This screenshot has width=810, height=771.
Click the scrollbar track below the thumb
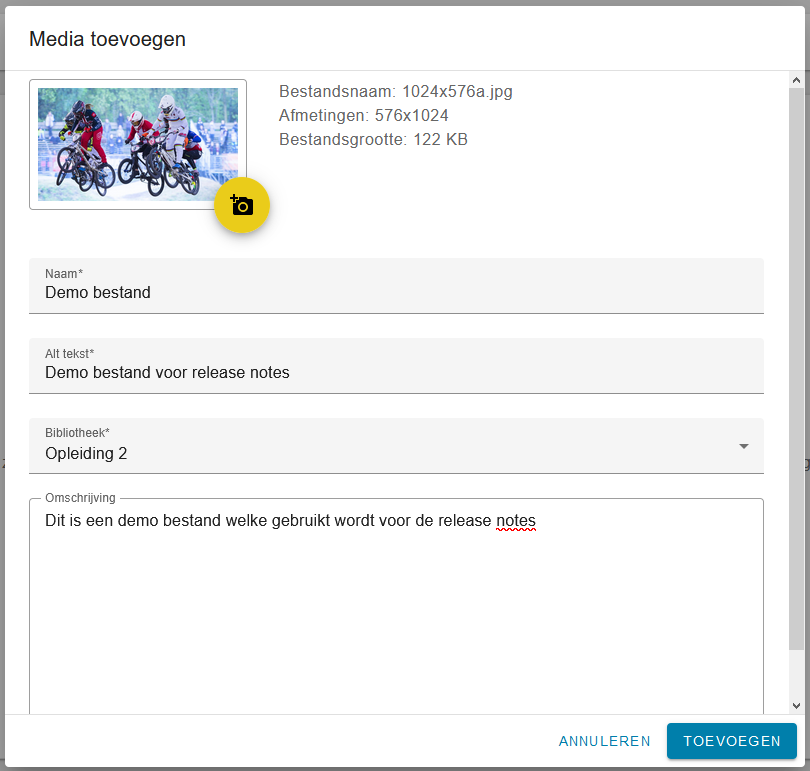(796, 674)
